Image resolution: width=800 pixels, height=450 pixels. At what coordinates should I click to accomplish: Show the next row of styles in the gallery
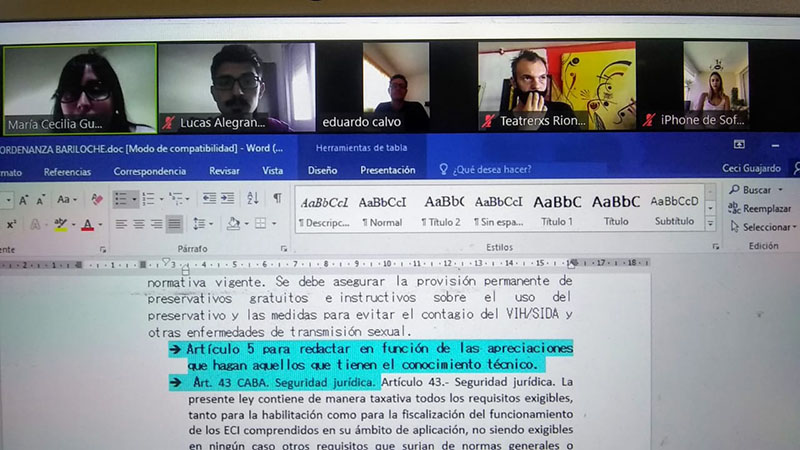(x=710, y=208)
